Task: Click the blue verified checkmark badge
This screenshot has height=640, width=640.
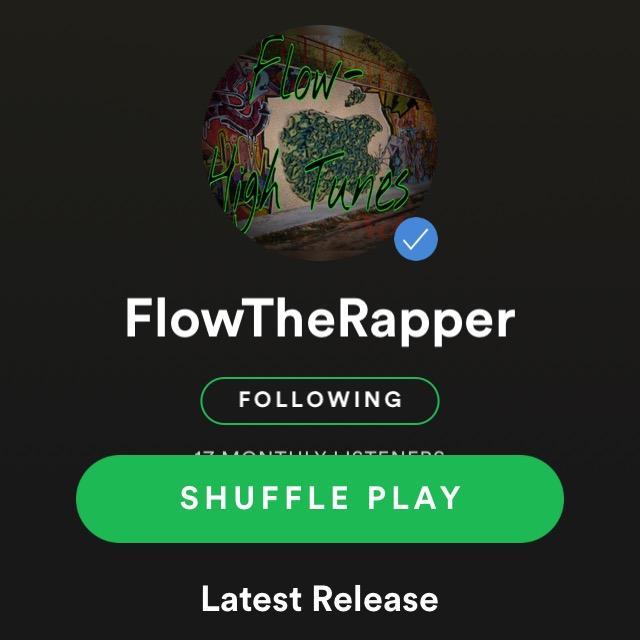Action: click(x=416, y=239)
